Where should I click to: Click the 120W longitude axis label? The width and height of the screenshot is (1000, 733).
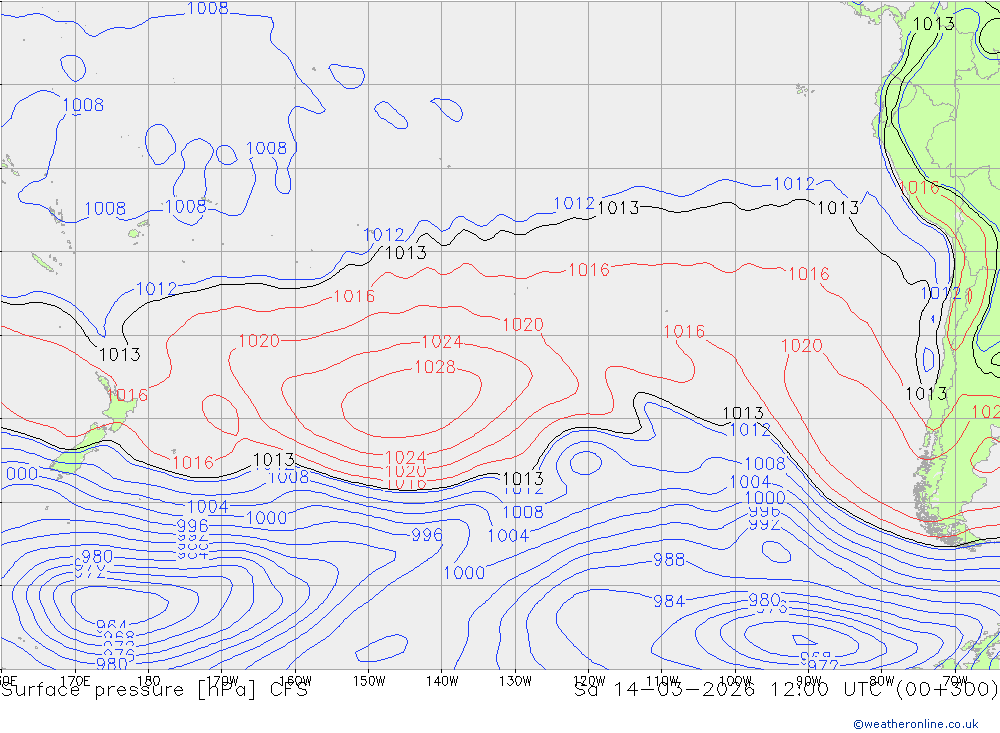pyautogui.click(x=589, y=681)
